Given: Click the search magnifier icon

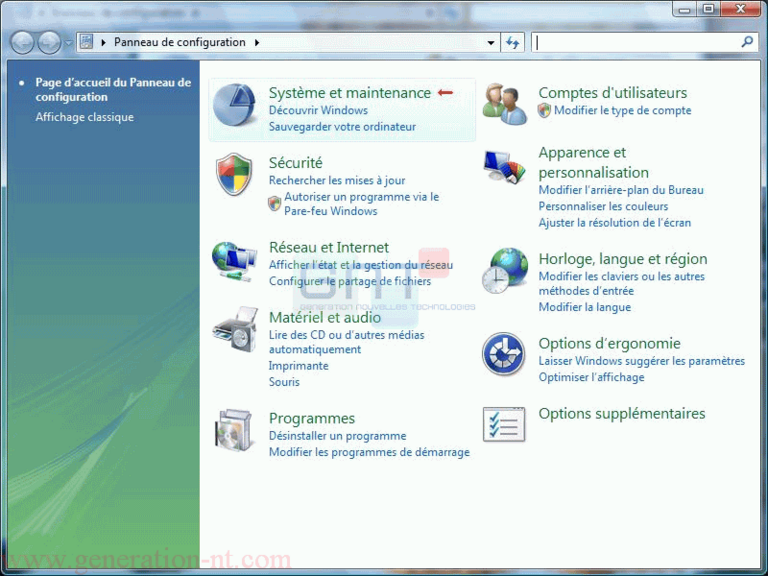Looking at the screenshot, I should click(x=747, y=42).
